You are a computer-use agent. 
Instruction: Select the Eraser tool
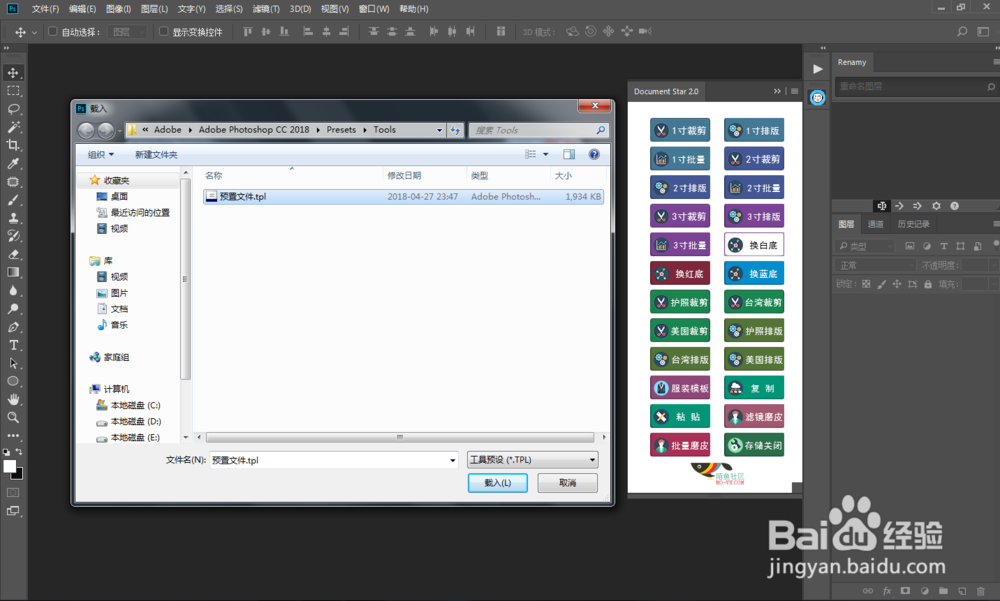point(13,254)
